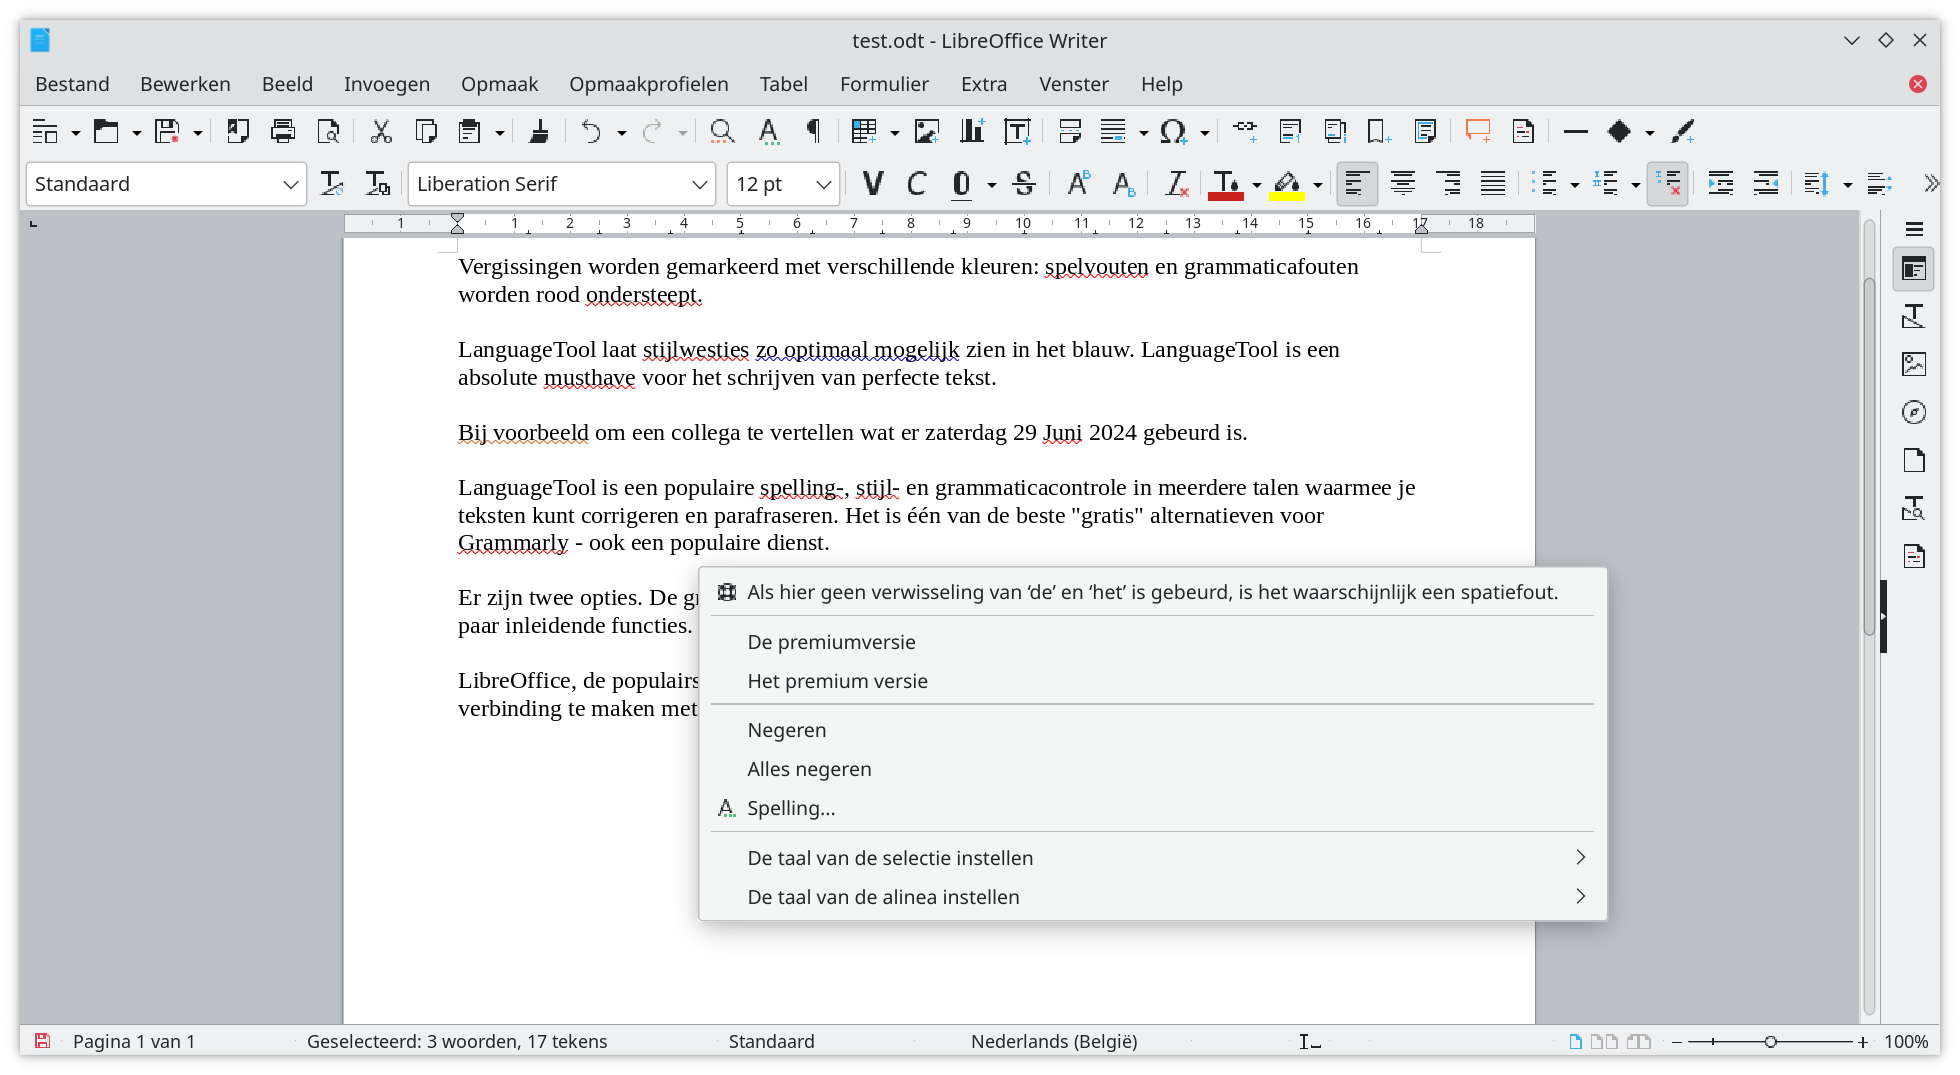The height and width of the screenshot is (1075, 1960).
Task: Click the Clone Formatting brush icon
Action: click(x=539, y=131)
